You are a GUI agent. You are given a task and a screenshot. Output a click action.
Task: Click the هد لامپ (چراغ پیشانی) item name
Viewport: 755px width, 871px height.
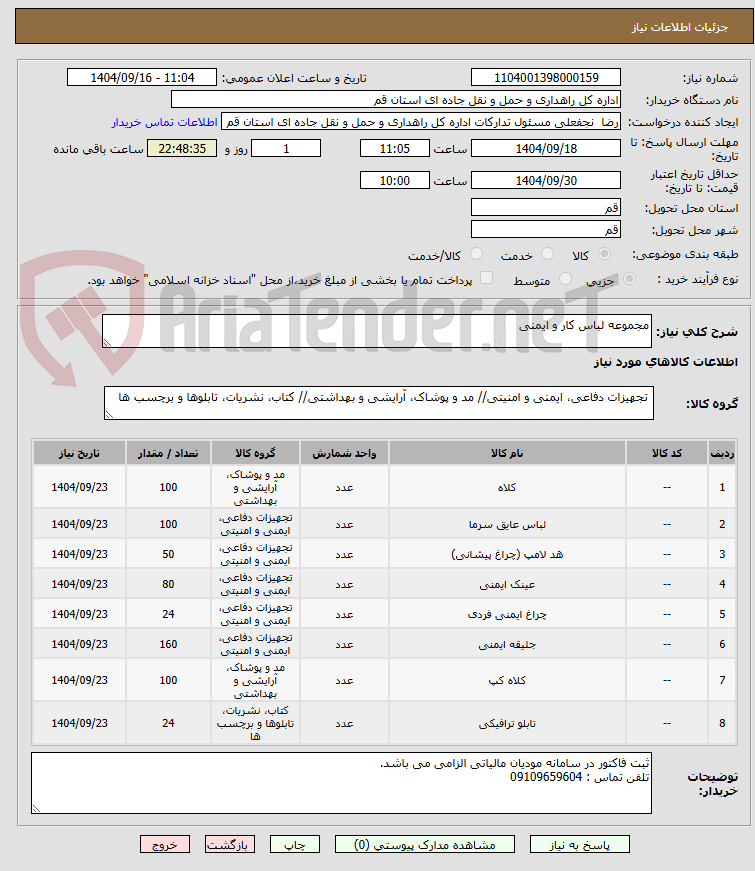507,554
